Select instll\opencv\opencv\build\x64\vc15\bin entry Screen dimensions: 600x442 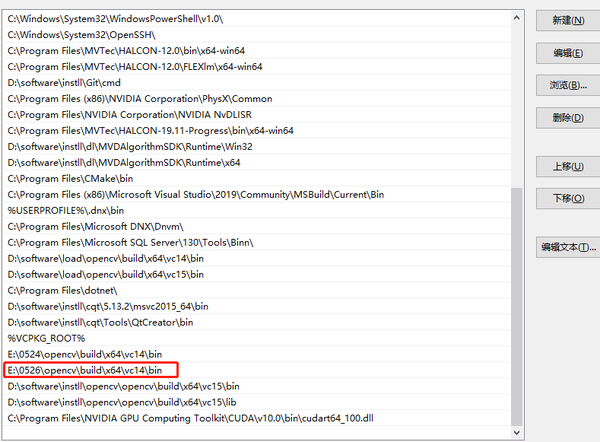click(x=257, y=387)
